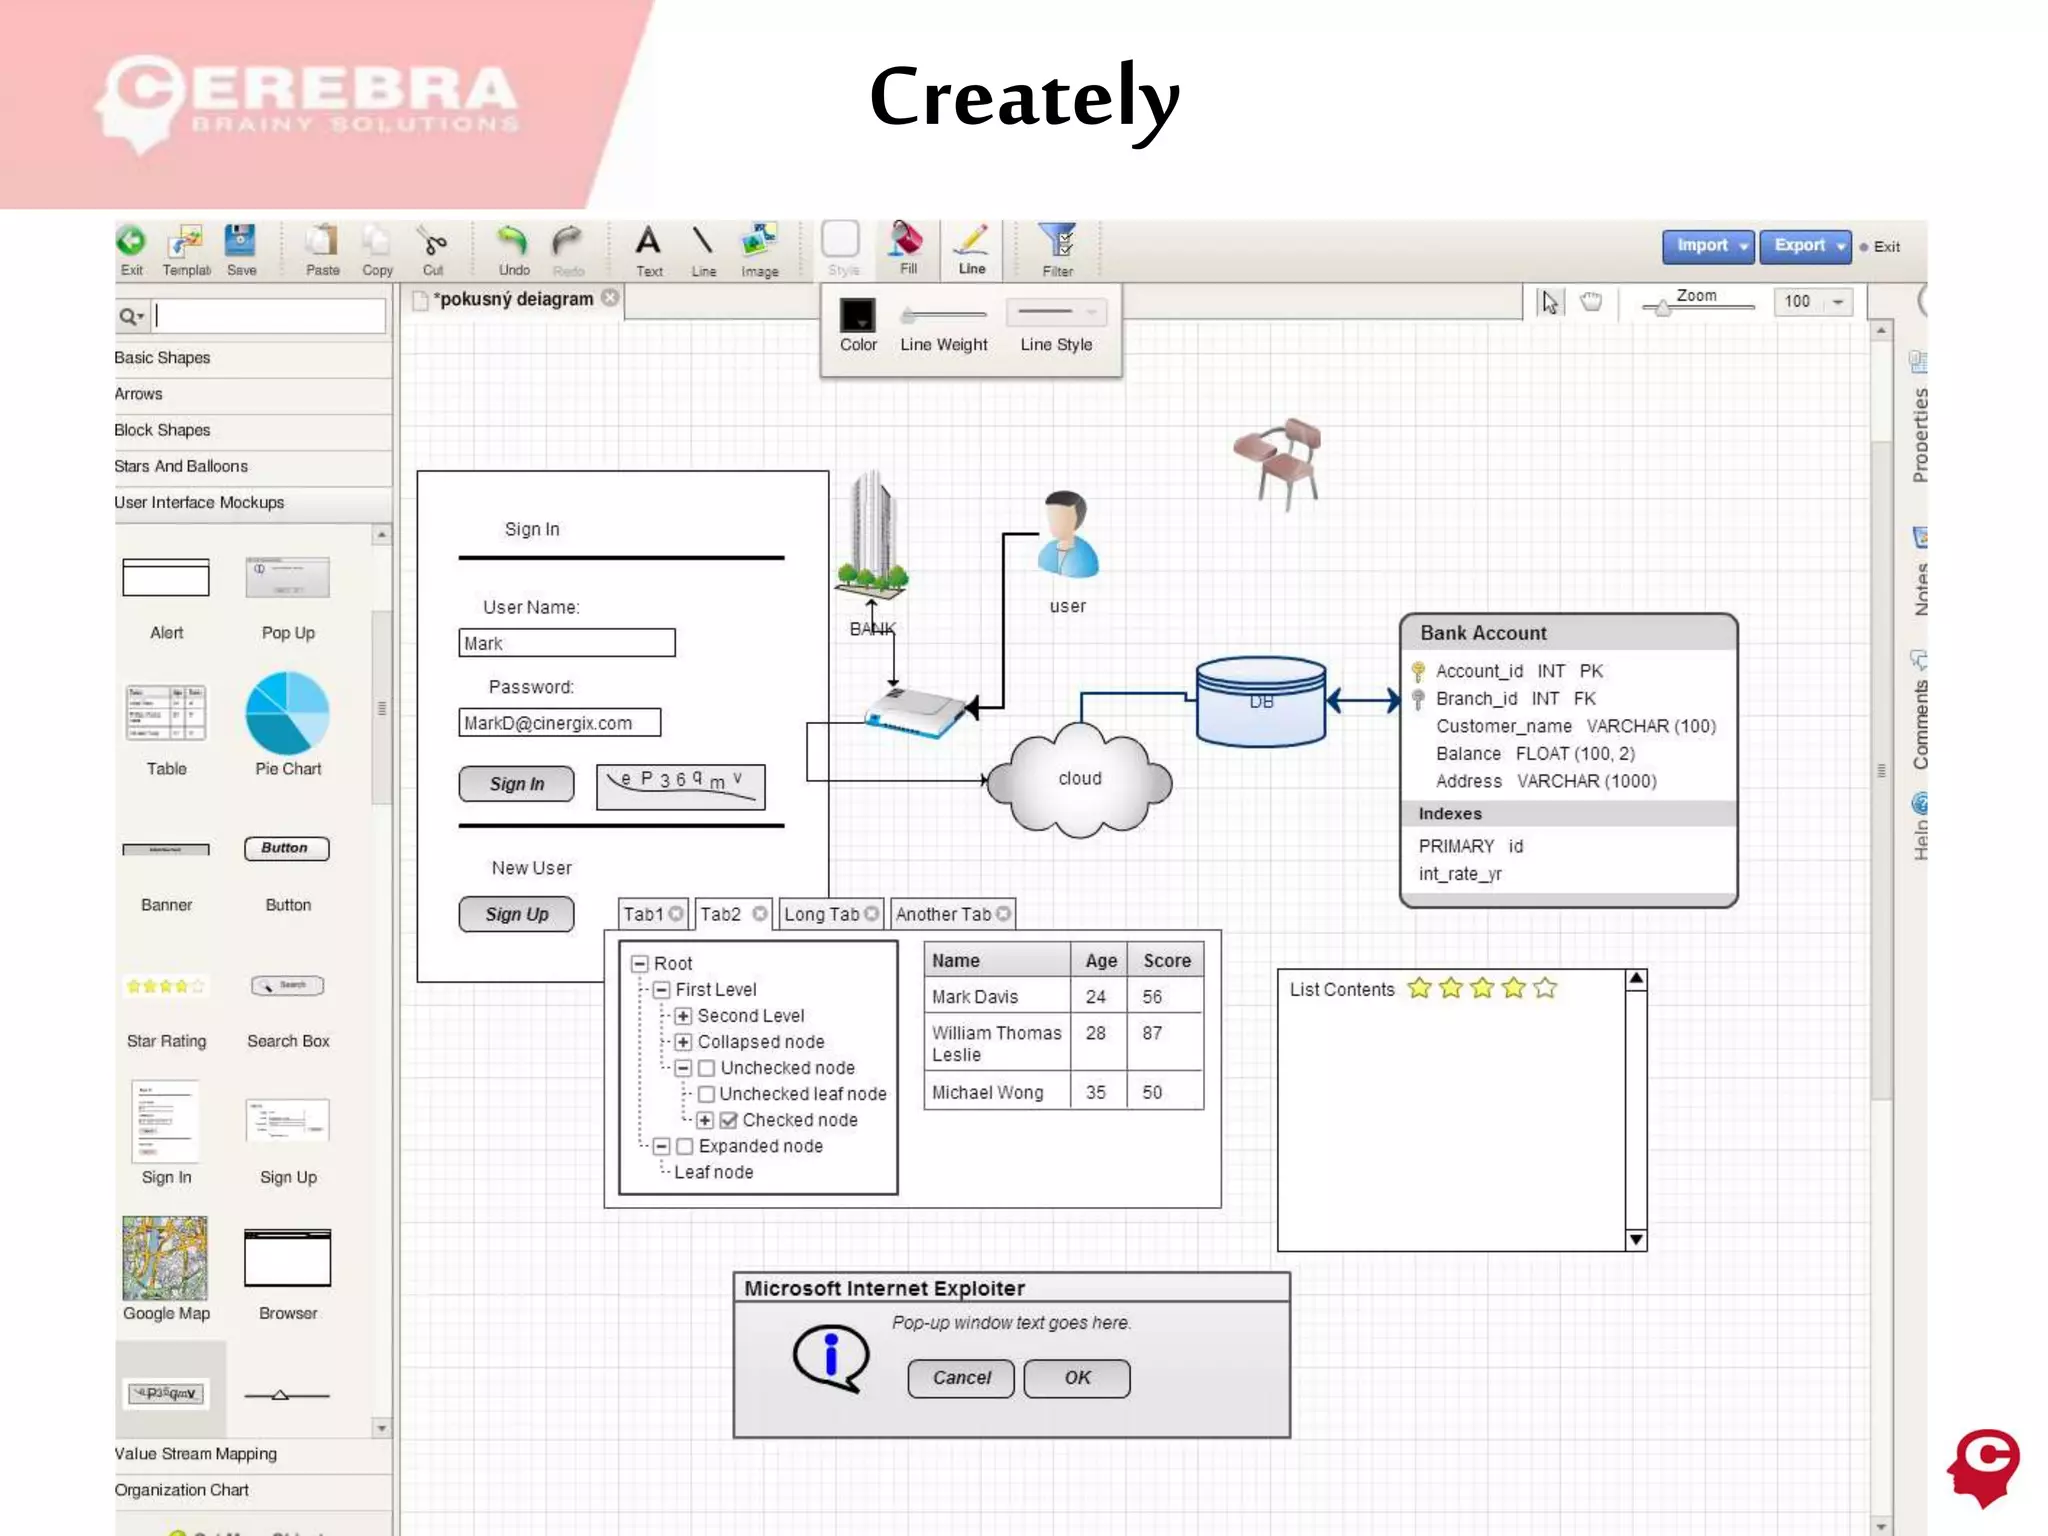Select the Text tool

pyautogui.click(x=648, y=243)
